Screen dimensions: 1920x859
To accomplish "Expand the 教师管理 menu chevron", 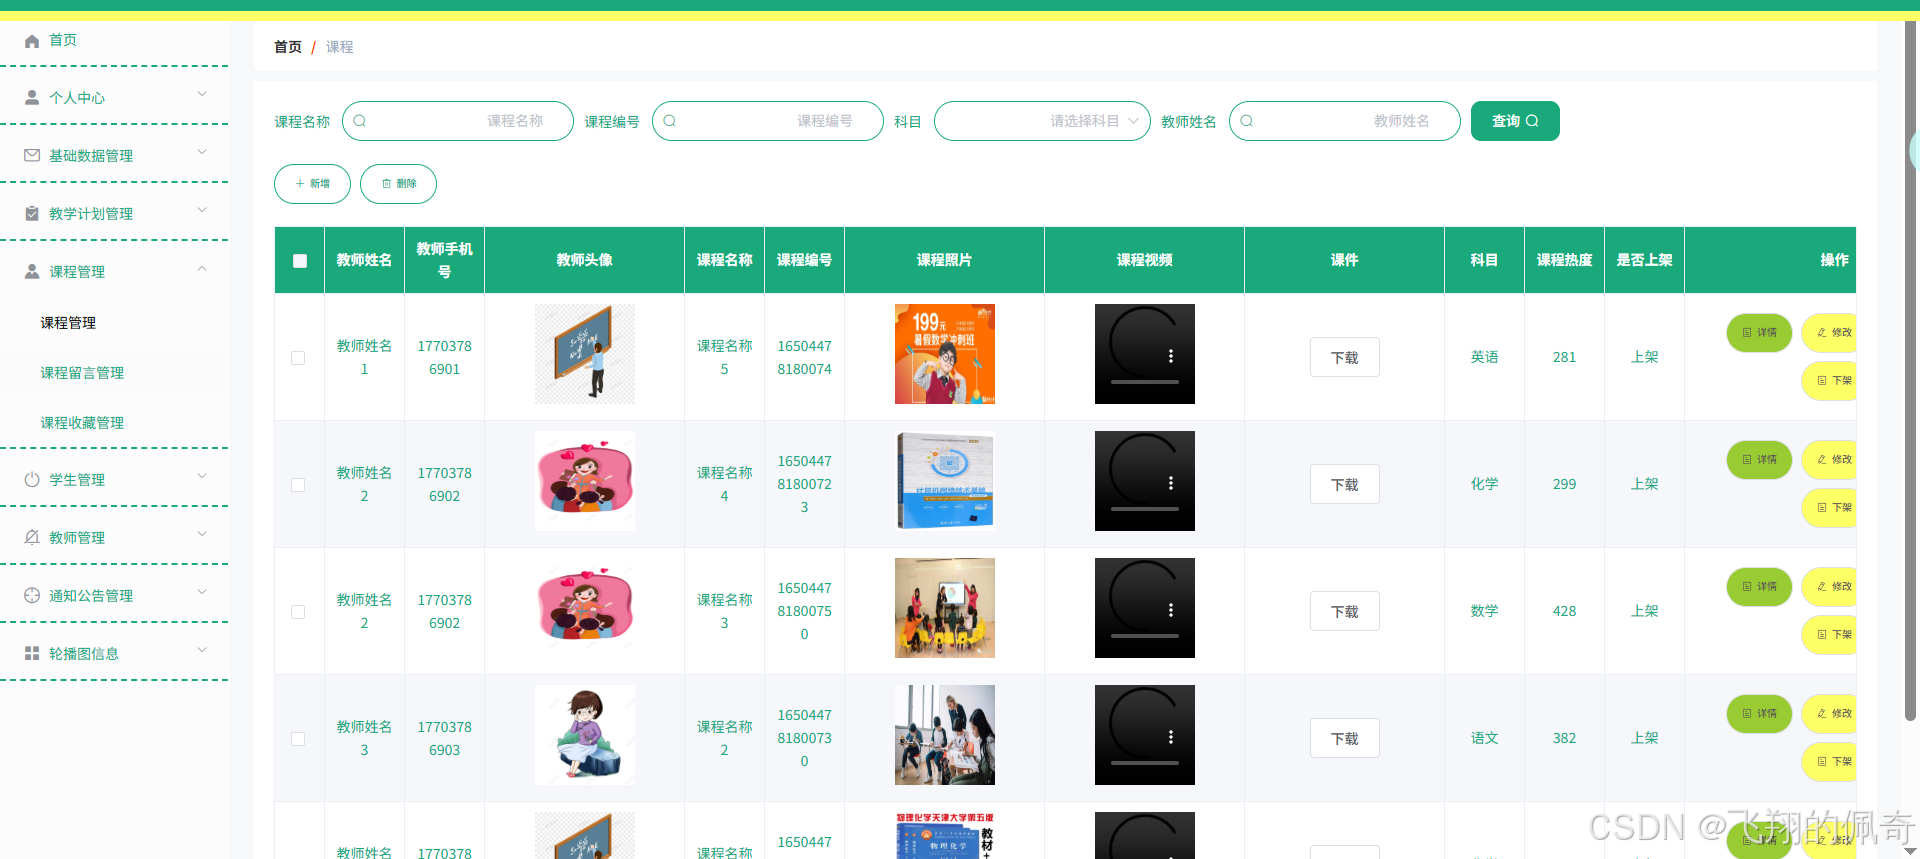I will [202, 534].
